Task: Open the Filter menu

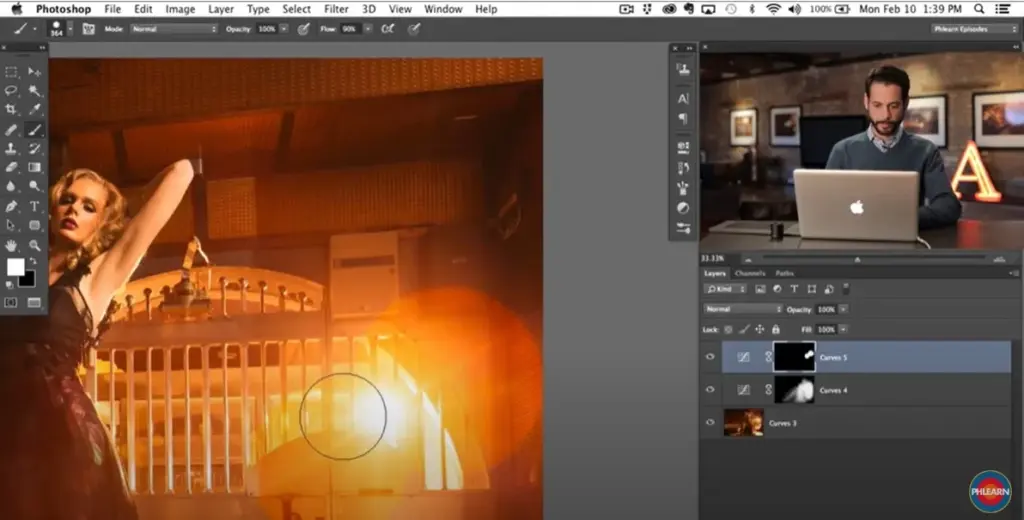Action: [x=336, y=9]
